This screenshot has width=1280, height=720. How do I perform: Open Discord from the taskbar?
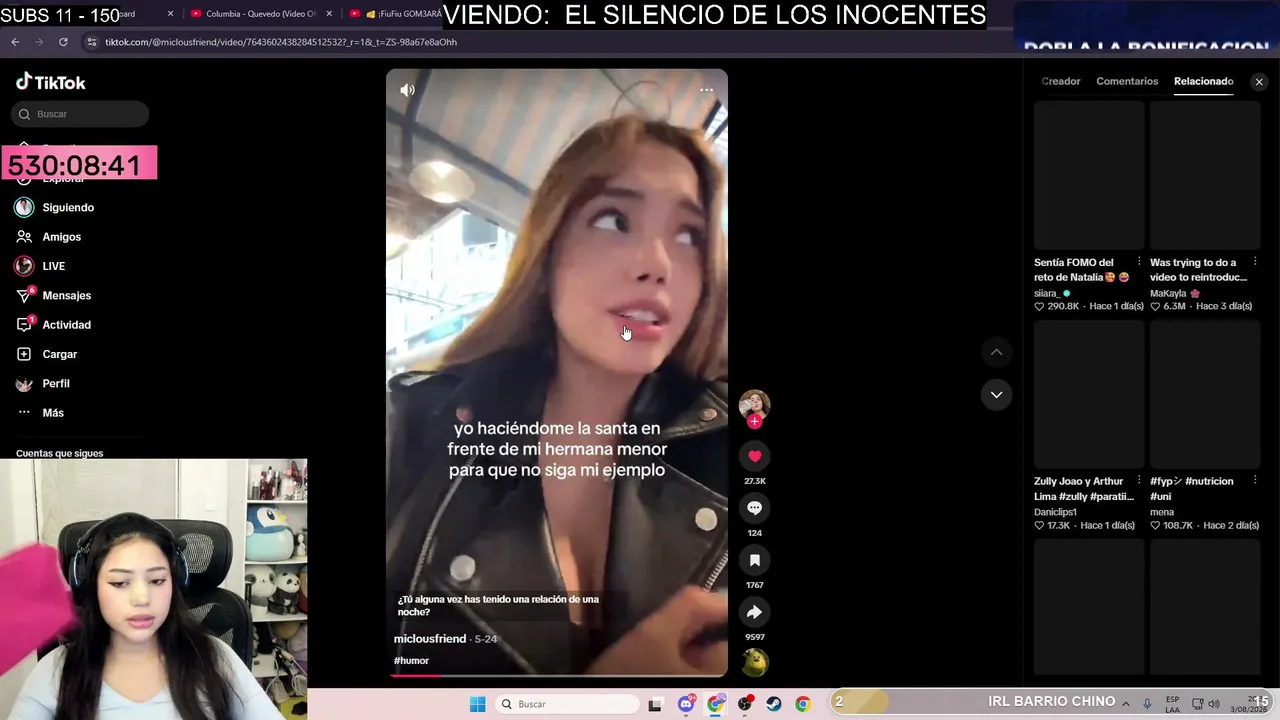tap(686, 704)
